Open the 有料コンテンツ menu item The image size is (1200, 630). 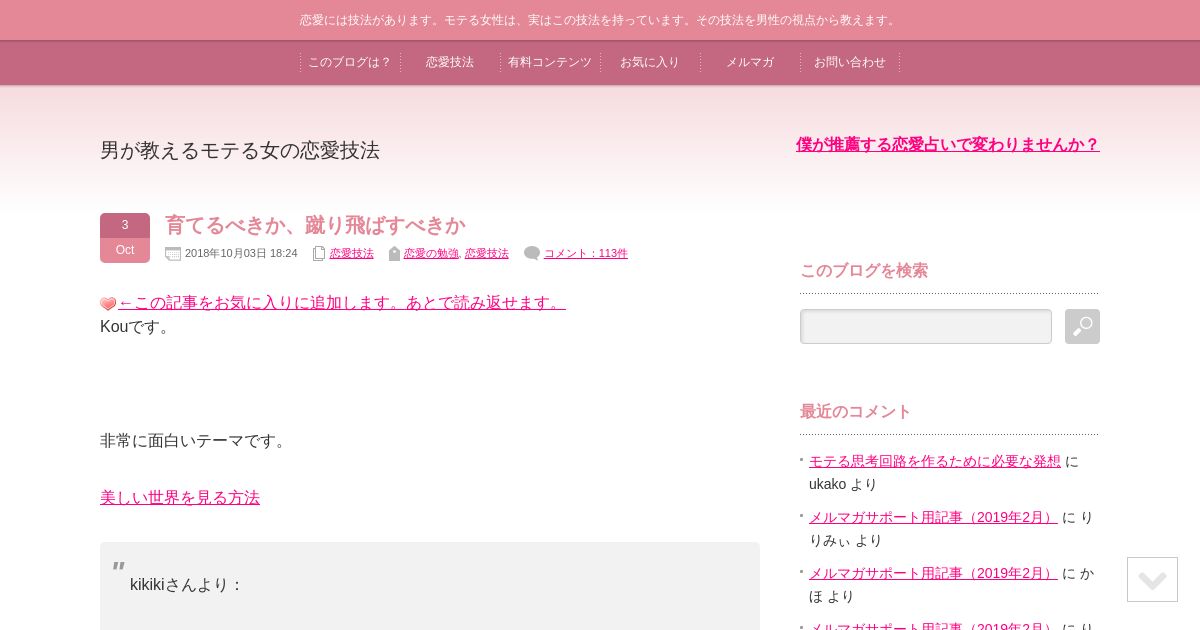[x=550, y=62]
